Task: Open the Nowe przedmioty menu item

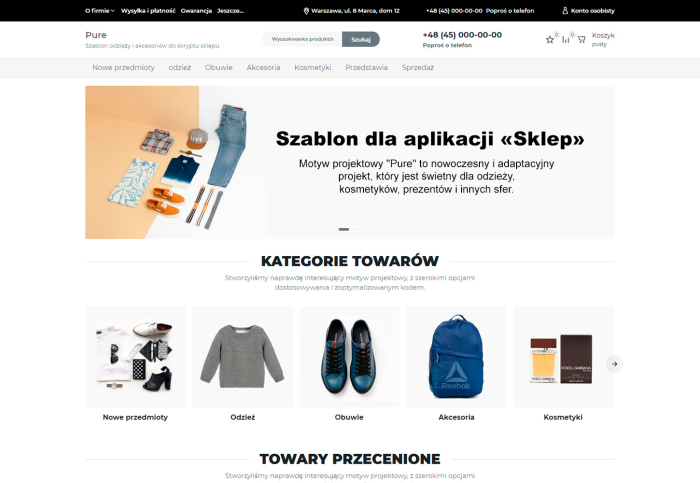Action: tap(124, 67)
